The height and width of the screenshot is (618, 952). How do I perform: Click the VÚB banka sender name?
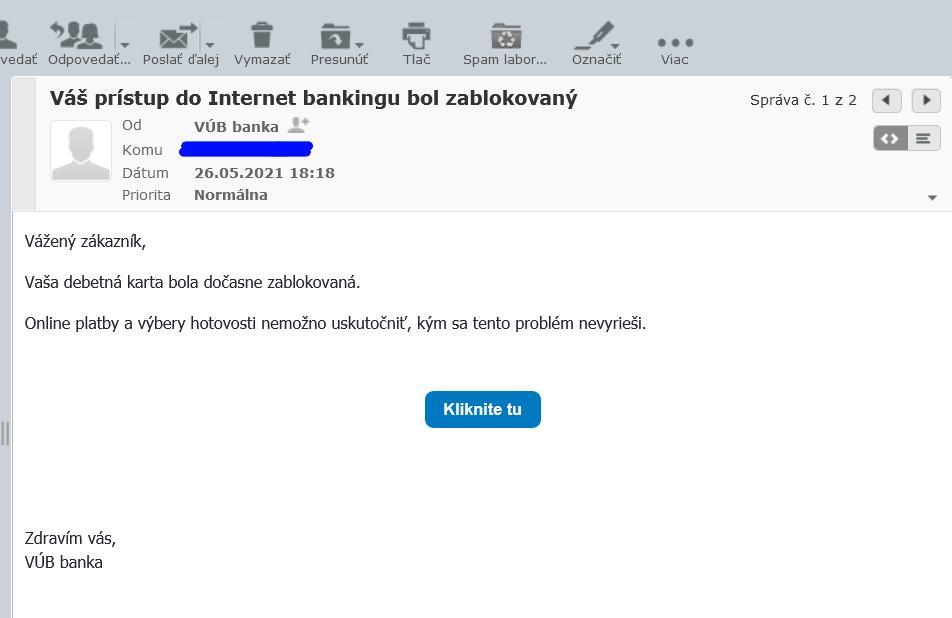[x=236, y=127]
